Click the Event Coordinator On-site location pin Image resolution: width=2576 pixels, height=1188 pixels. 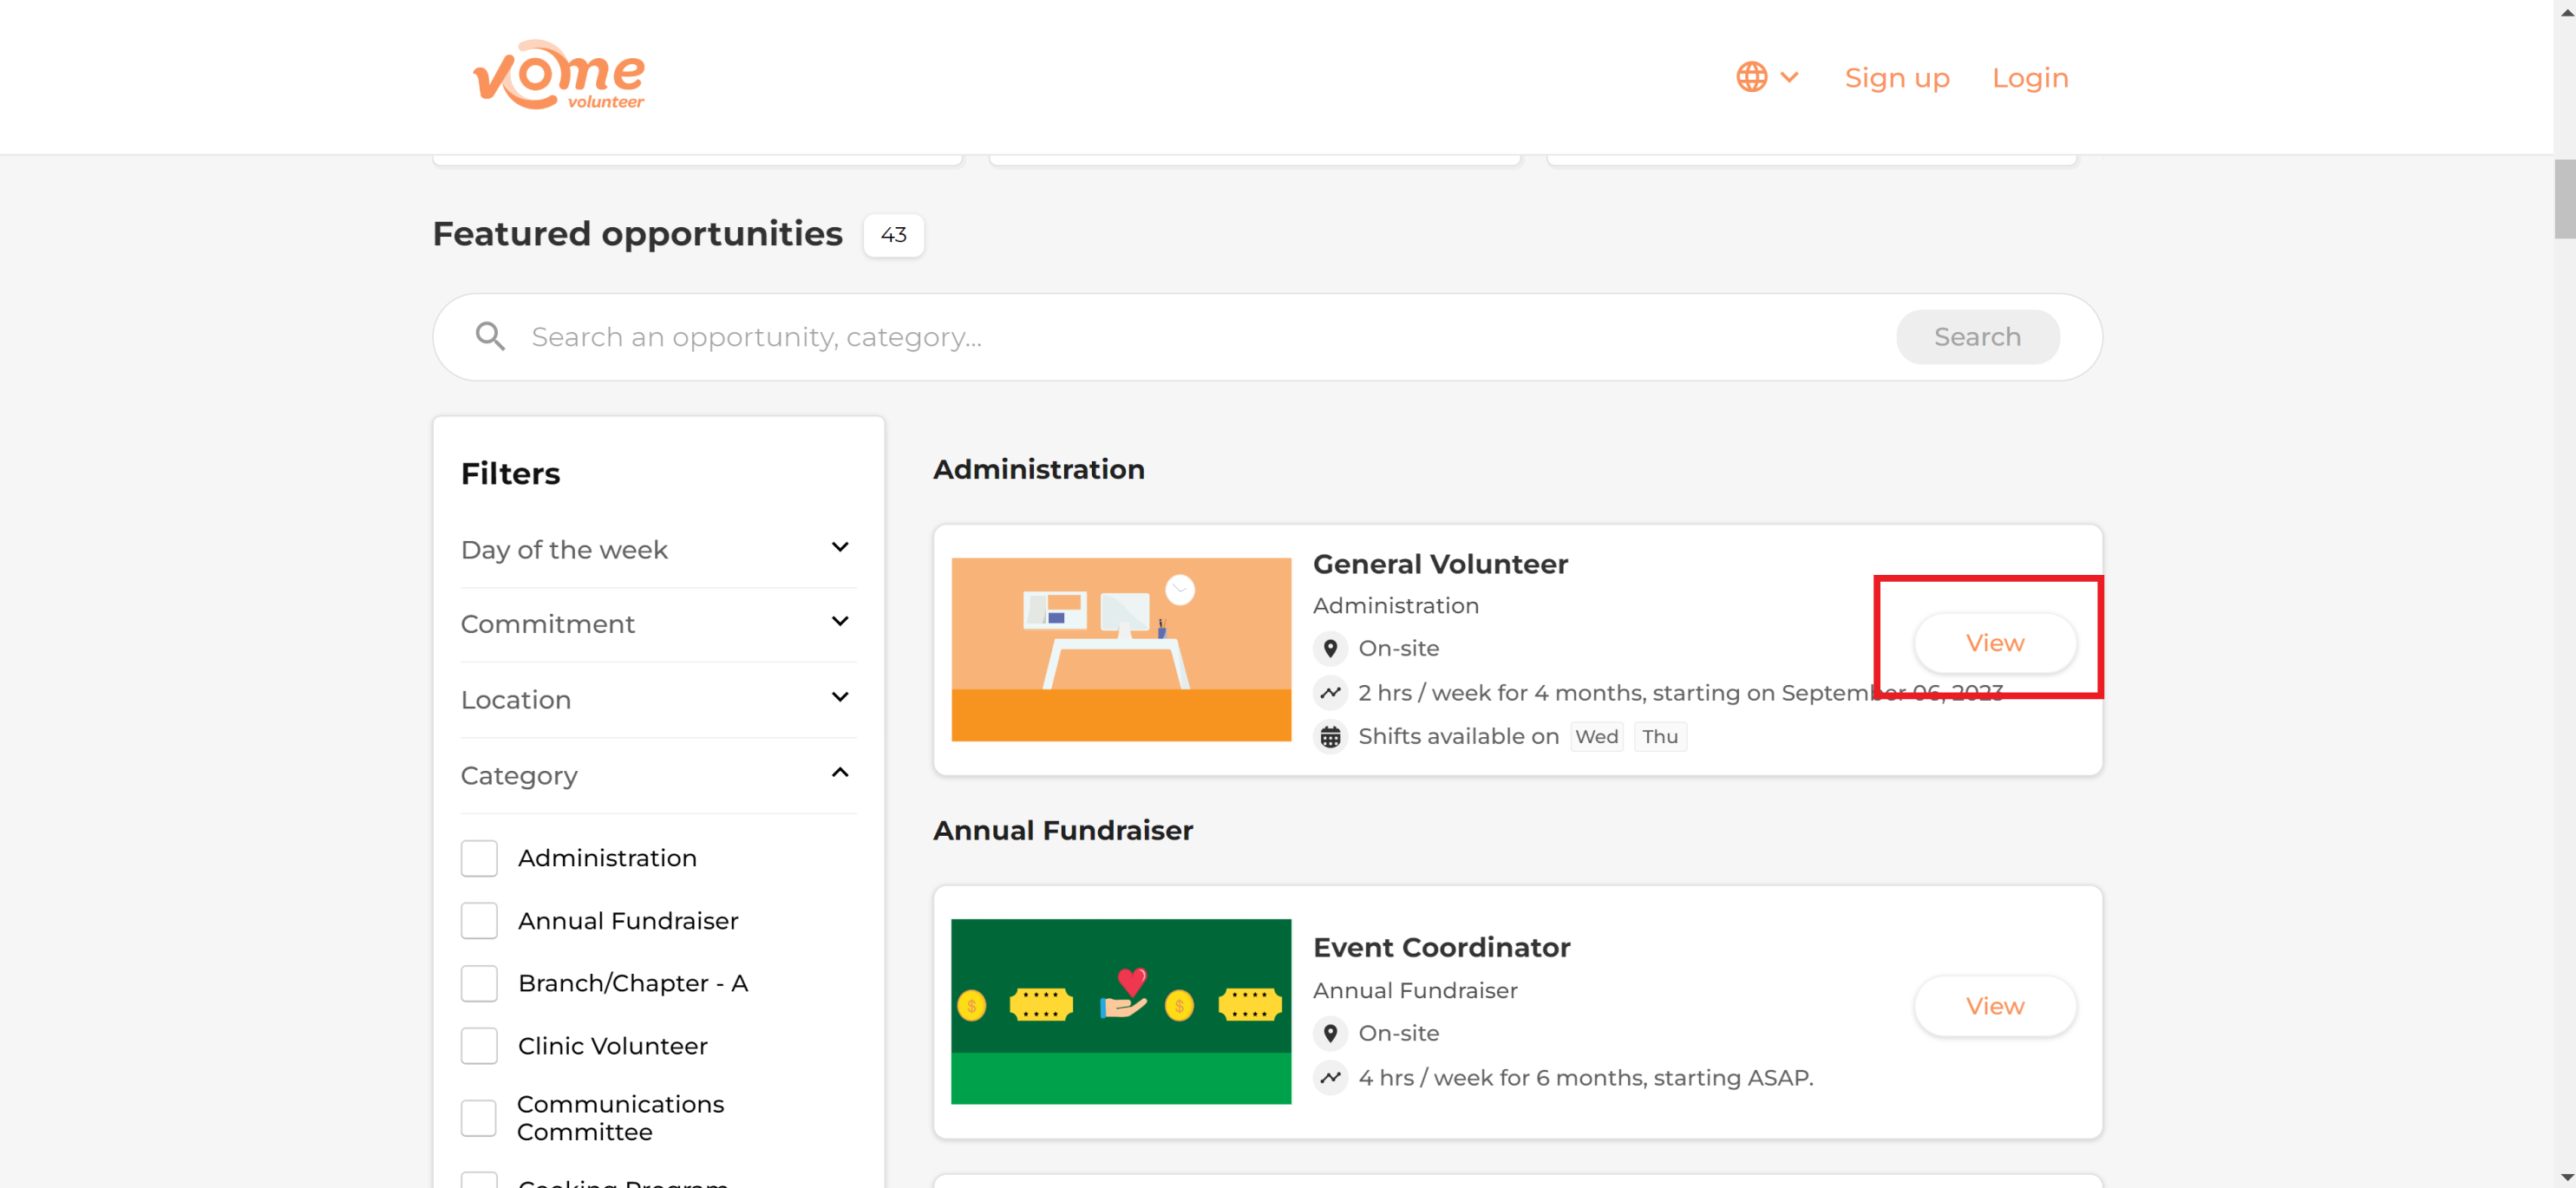pos(1330,1033)
